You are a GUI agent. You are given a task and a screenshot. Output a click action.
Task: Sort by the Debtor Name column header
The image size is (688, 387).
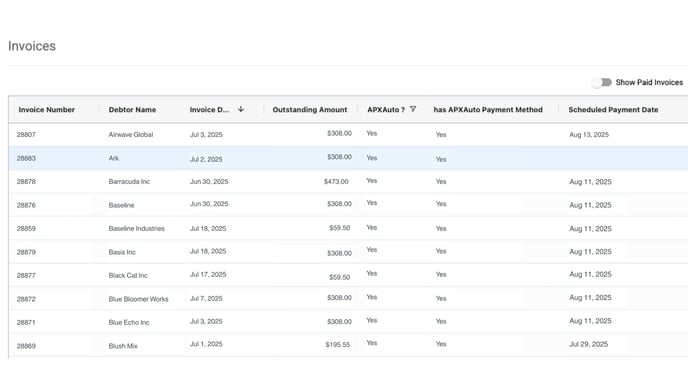pos(133,110)
